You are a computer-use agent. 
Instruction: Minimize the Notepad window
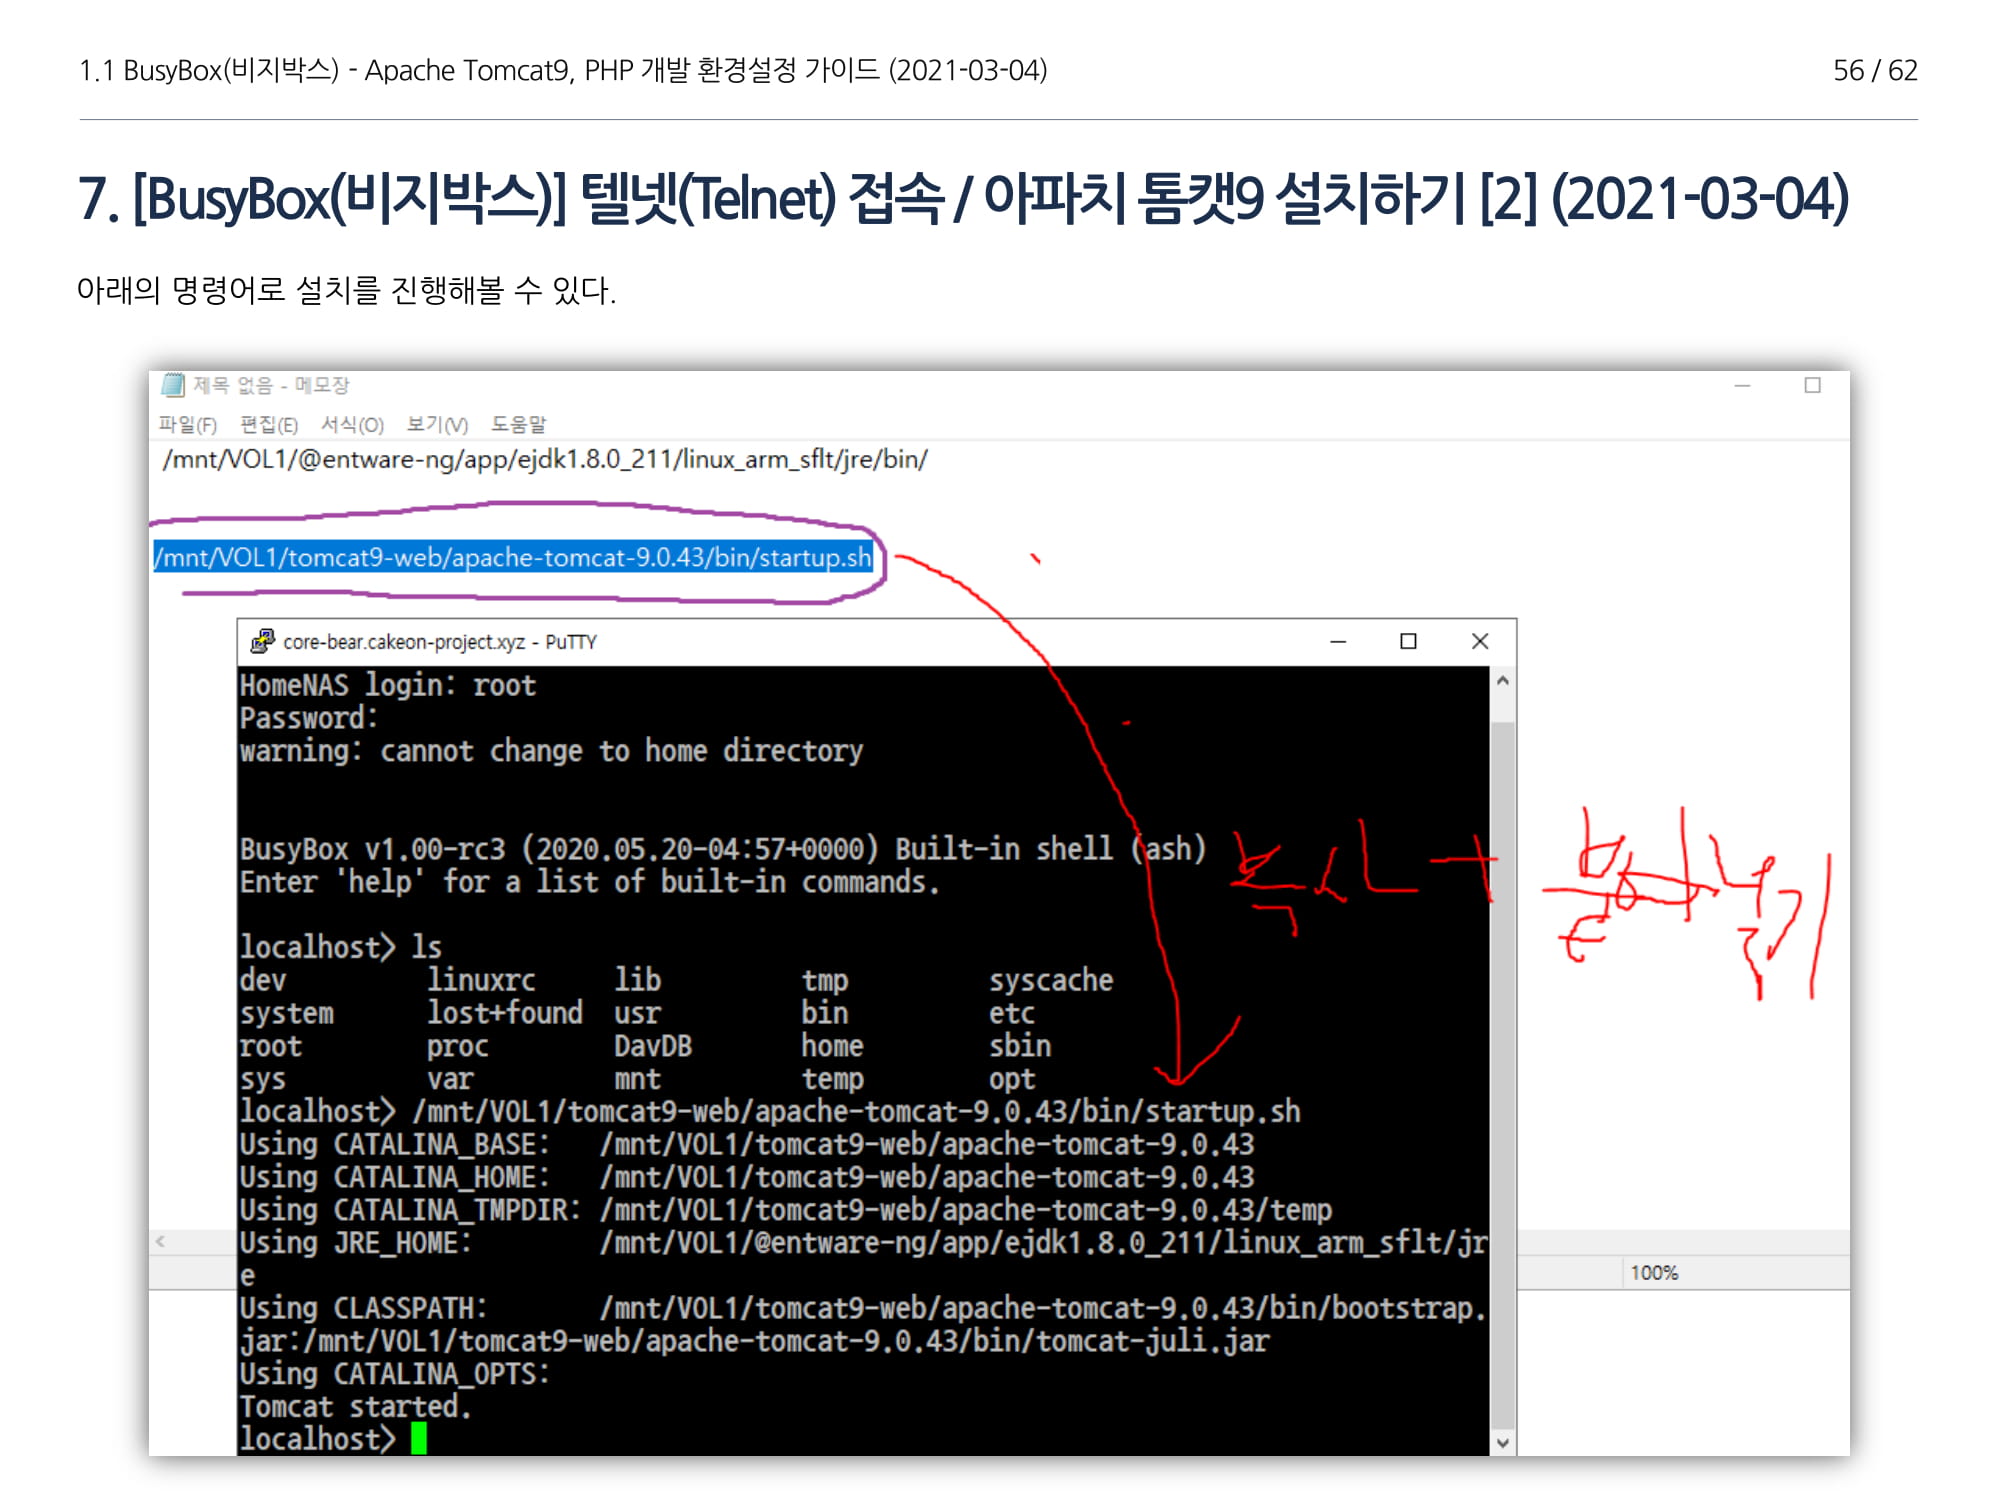pyautogui.click(x=1742, y=386)
